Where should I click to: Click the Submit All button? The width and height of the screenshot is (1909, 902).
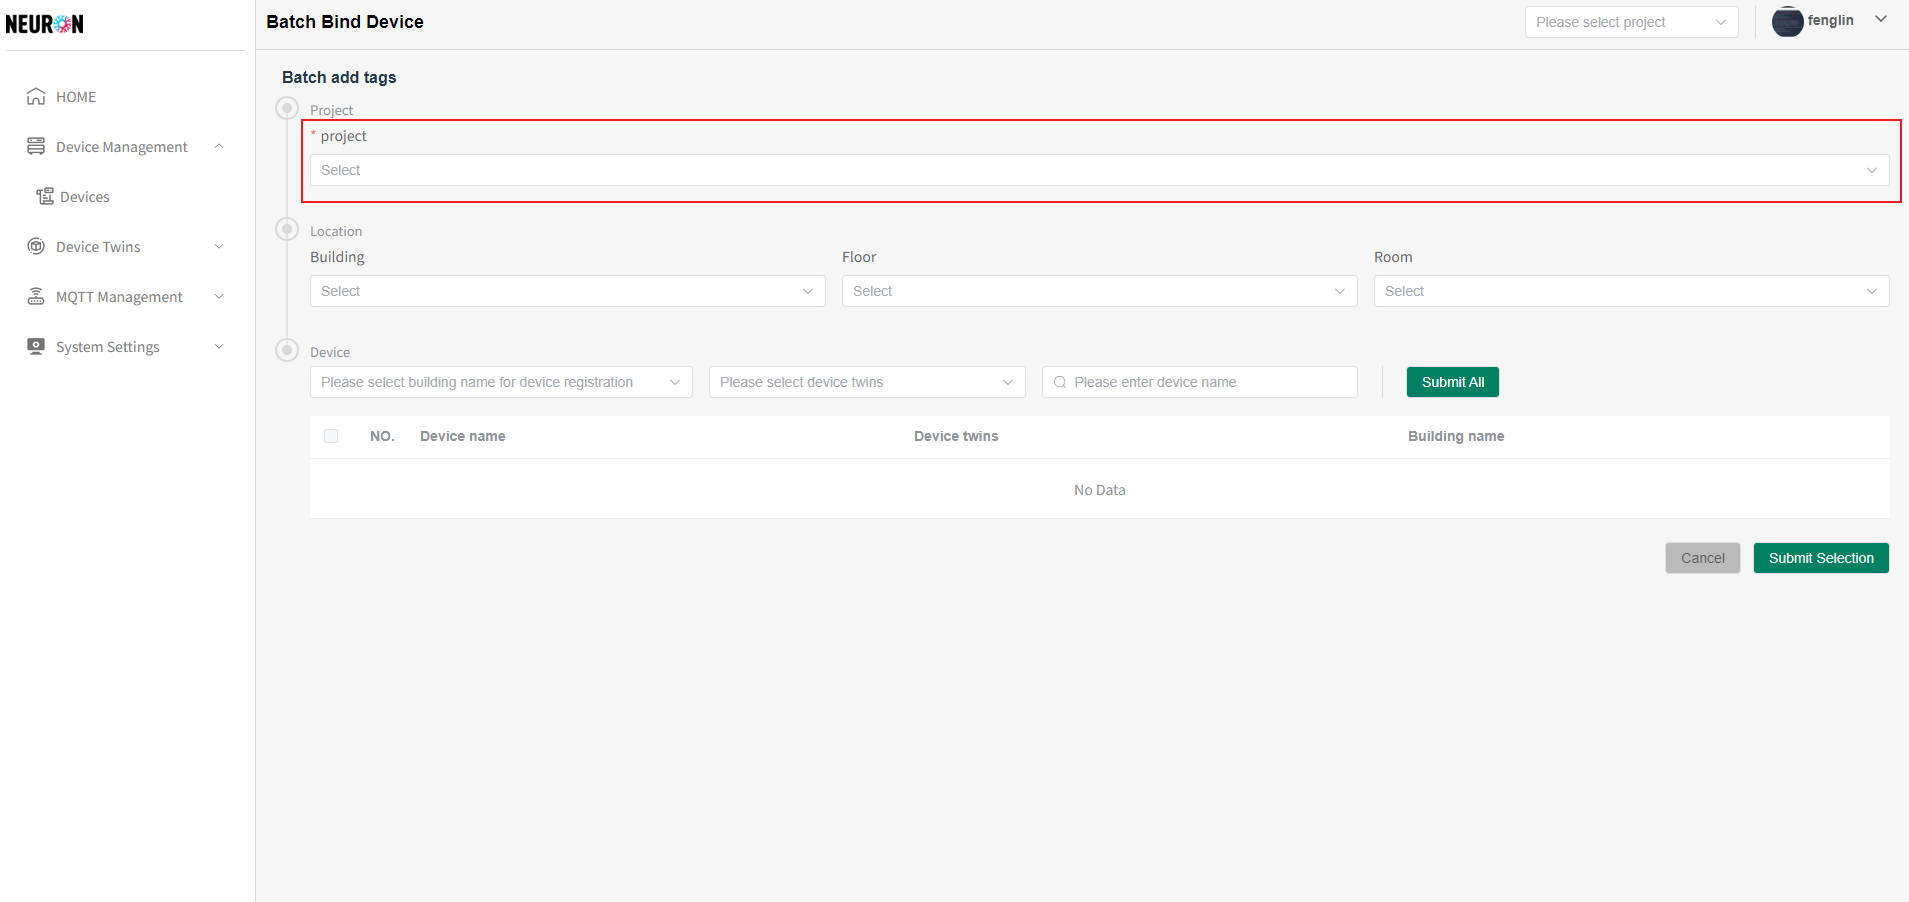coord(1452,382)
